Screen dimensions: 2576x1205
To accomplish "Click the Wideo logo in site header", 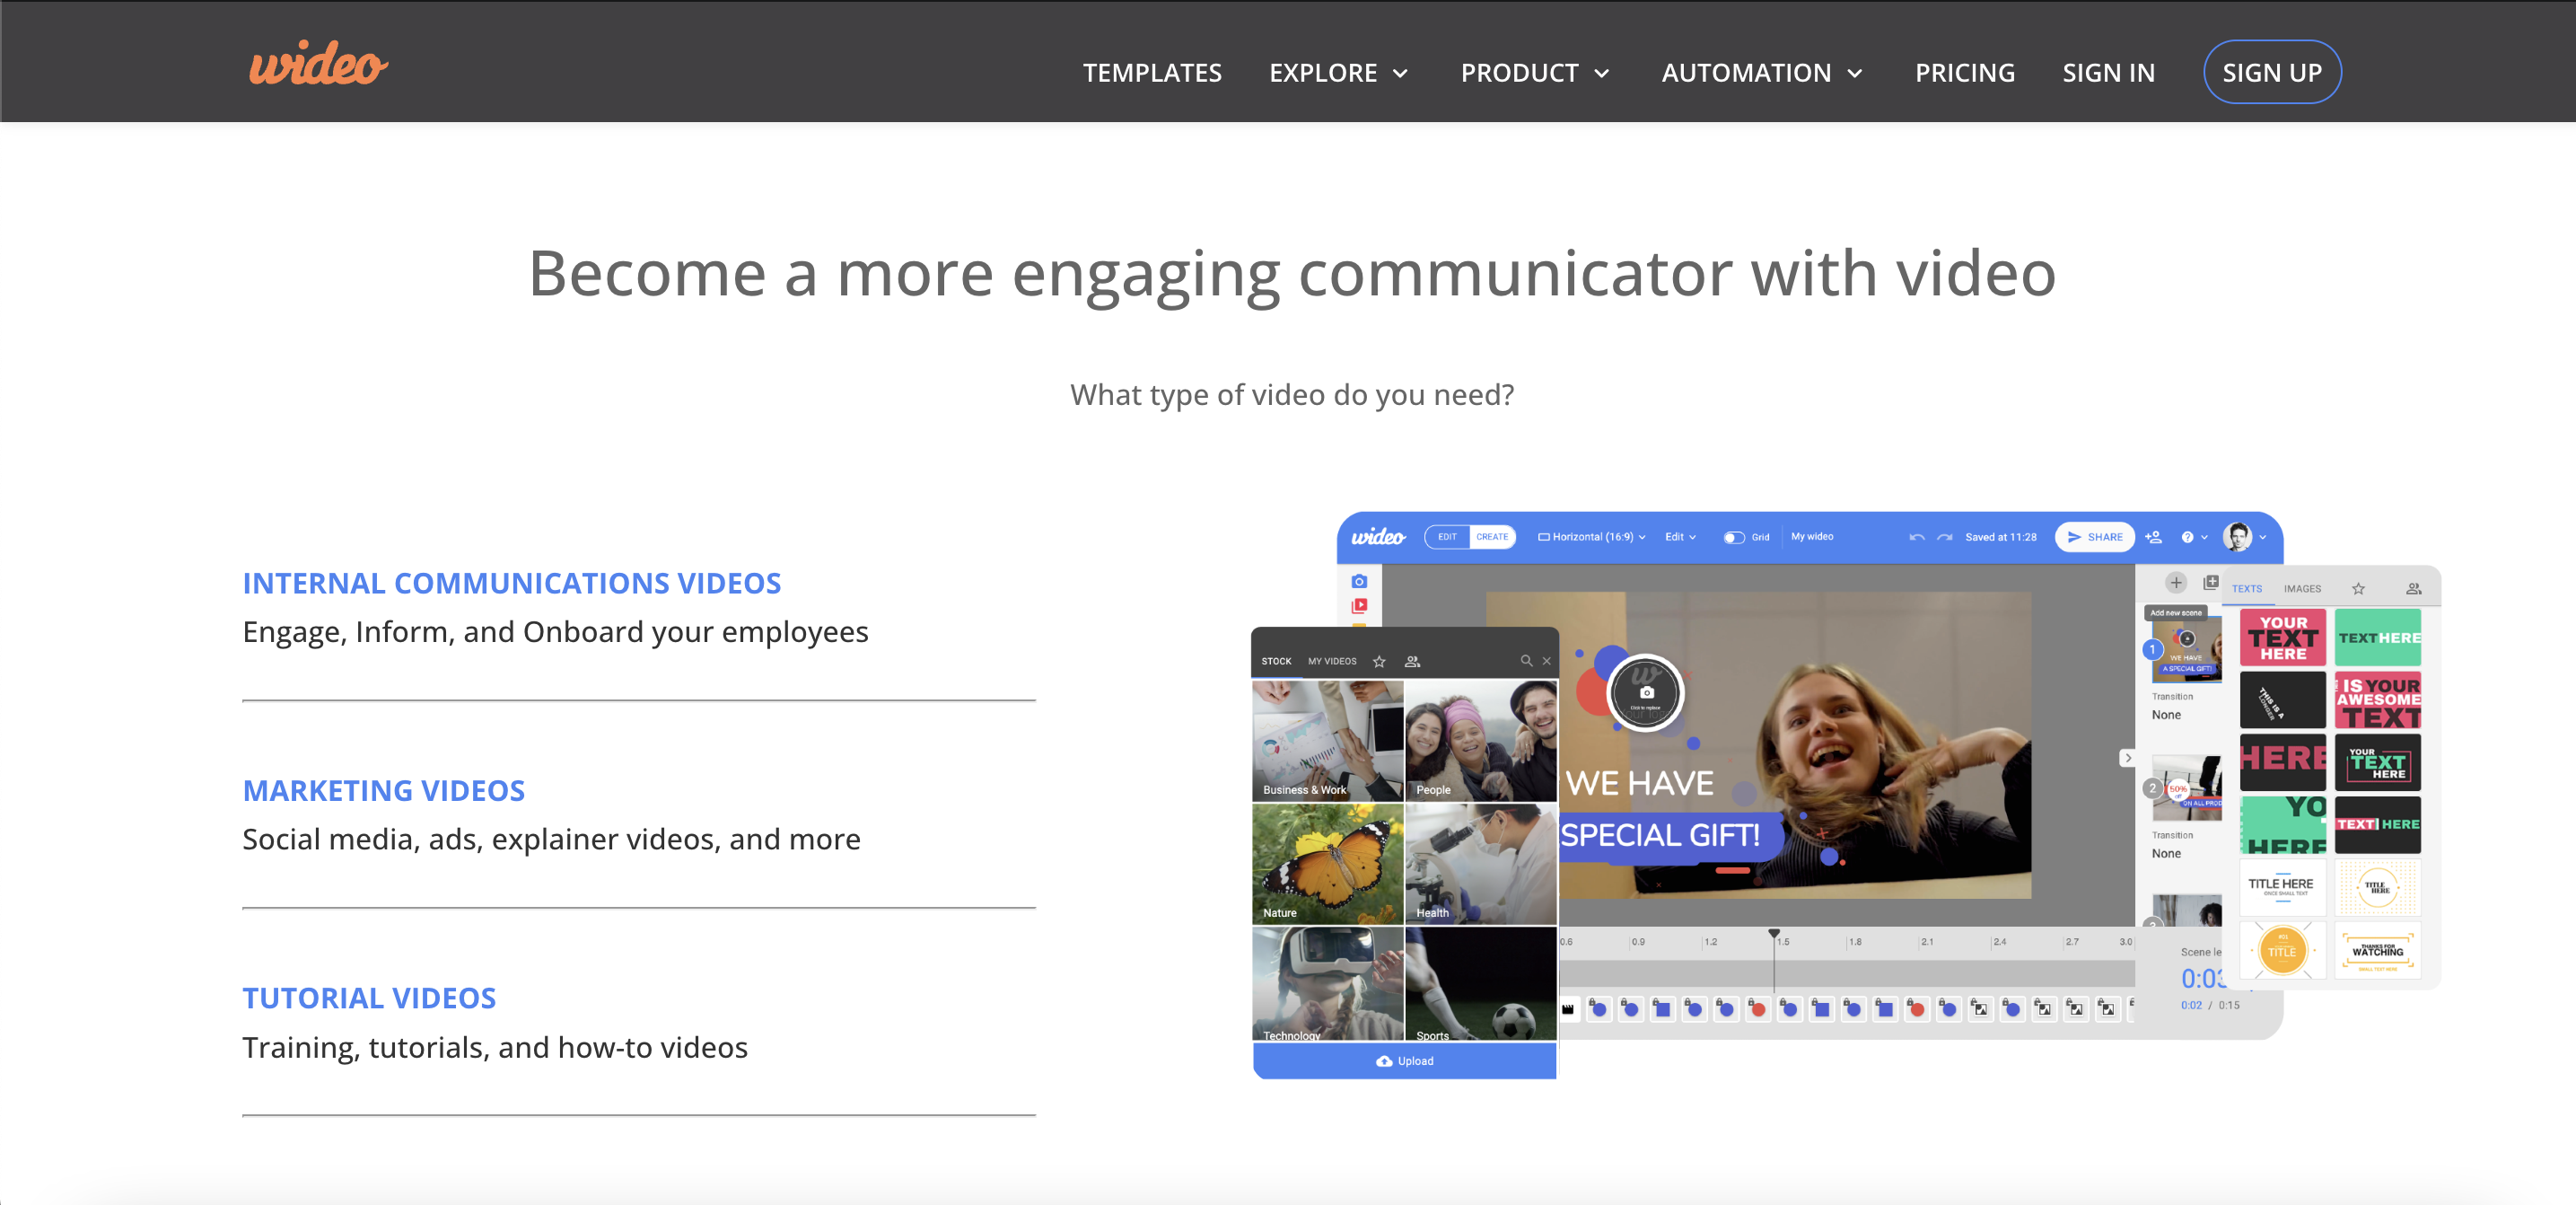I will click(x=318, y=65).
